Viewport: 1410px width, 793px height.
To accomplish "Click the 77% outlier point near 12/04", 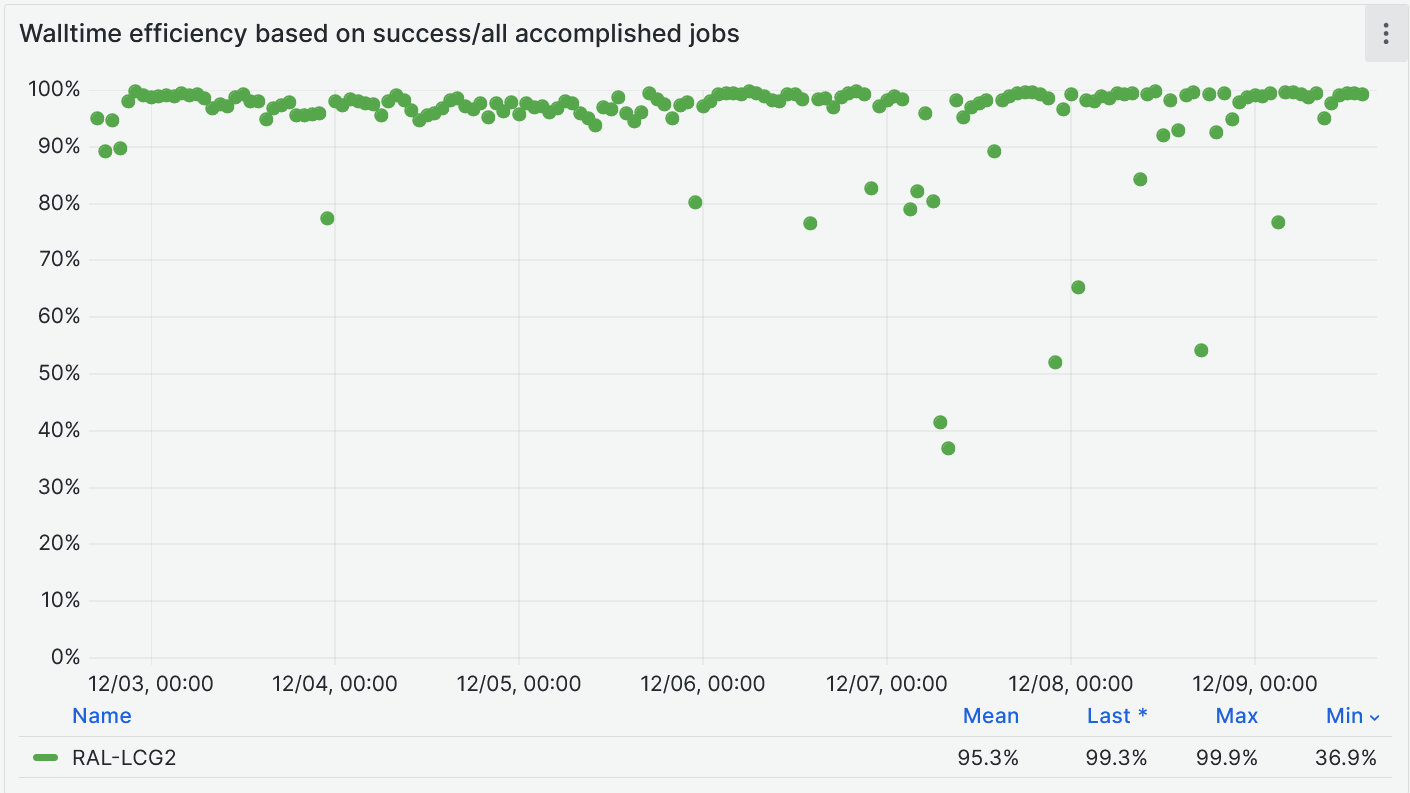I will [327, 218].
